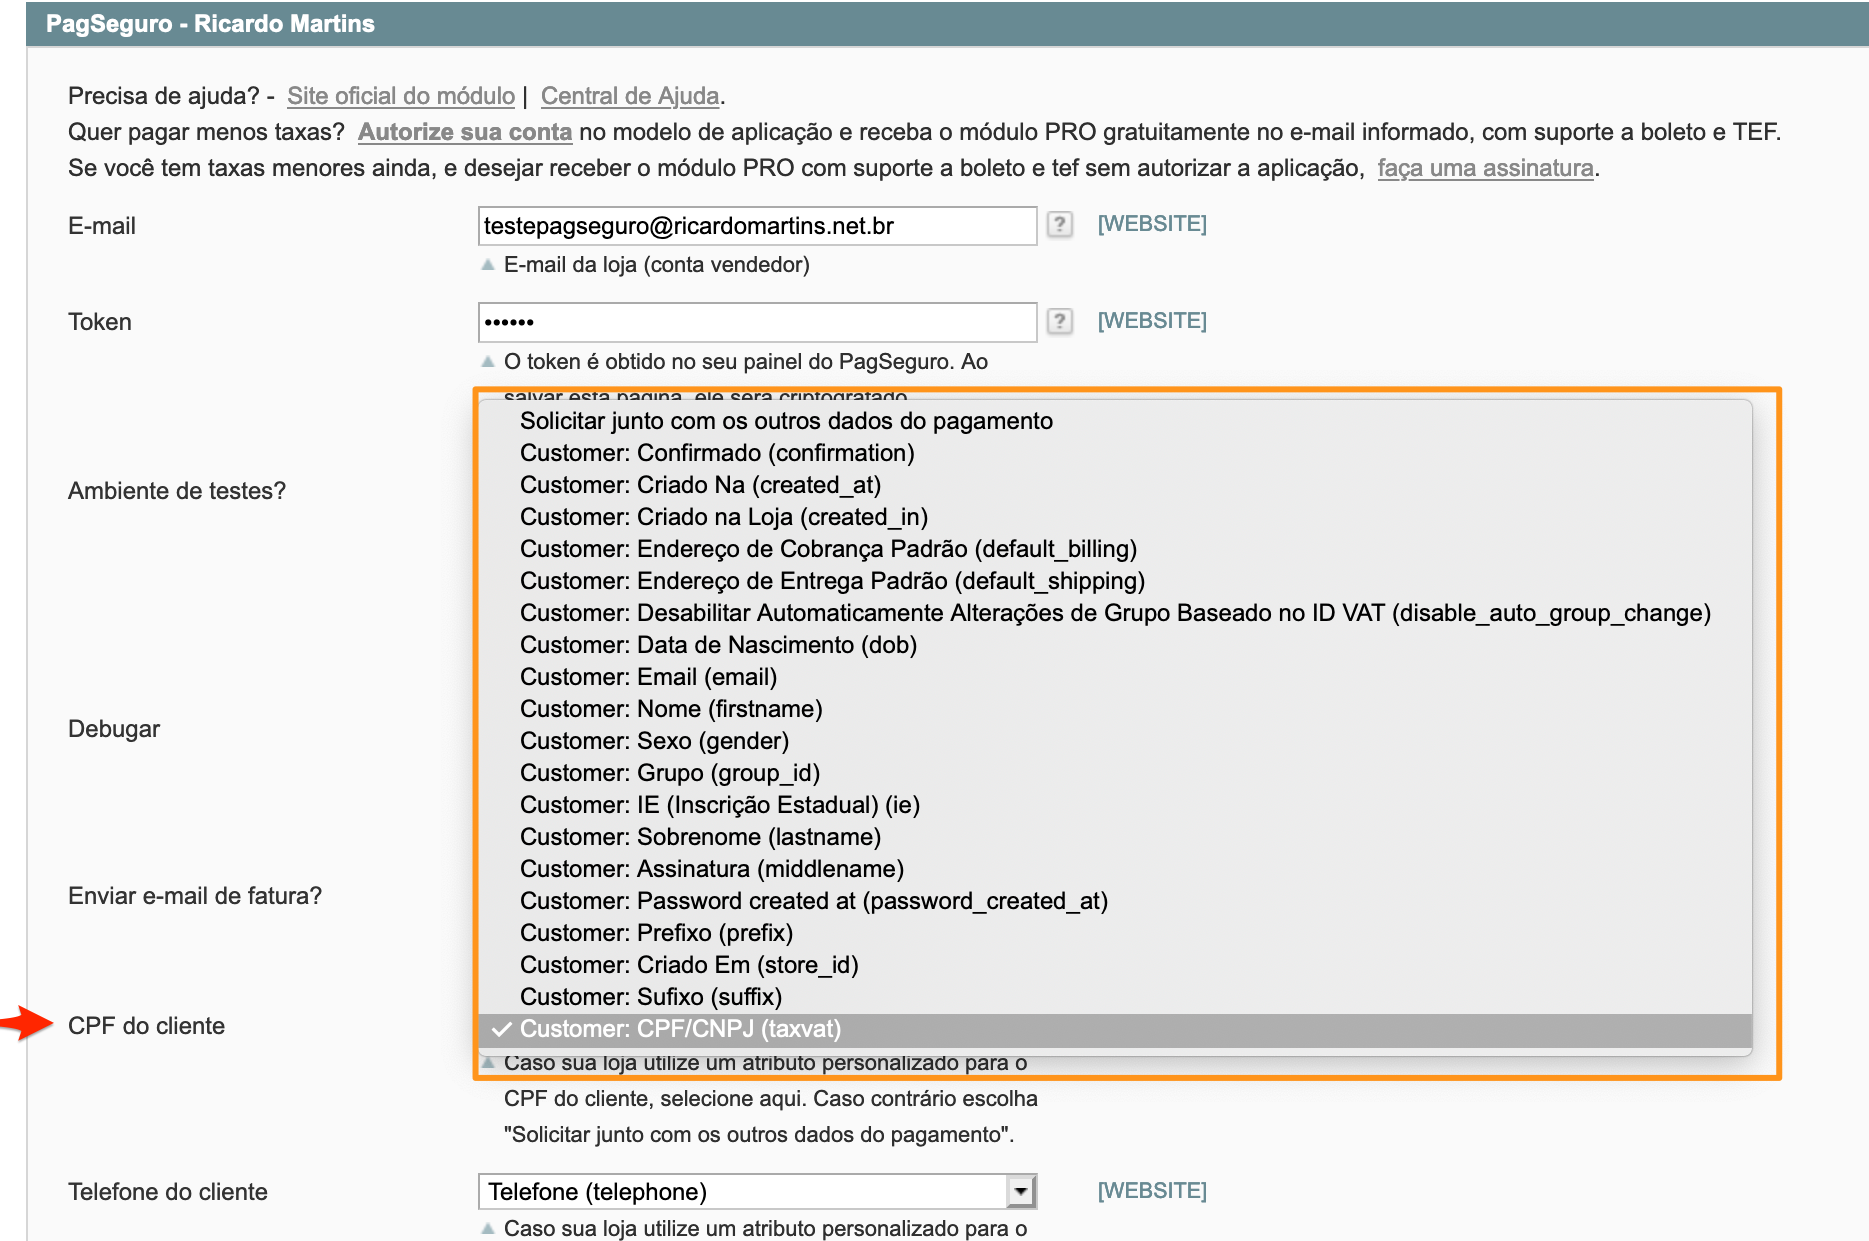Click the CPF do cliente label

click(x=146, y=1026)
